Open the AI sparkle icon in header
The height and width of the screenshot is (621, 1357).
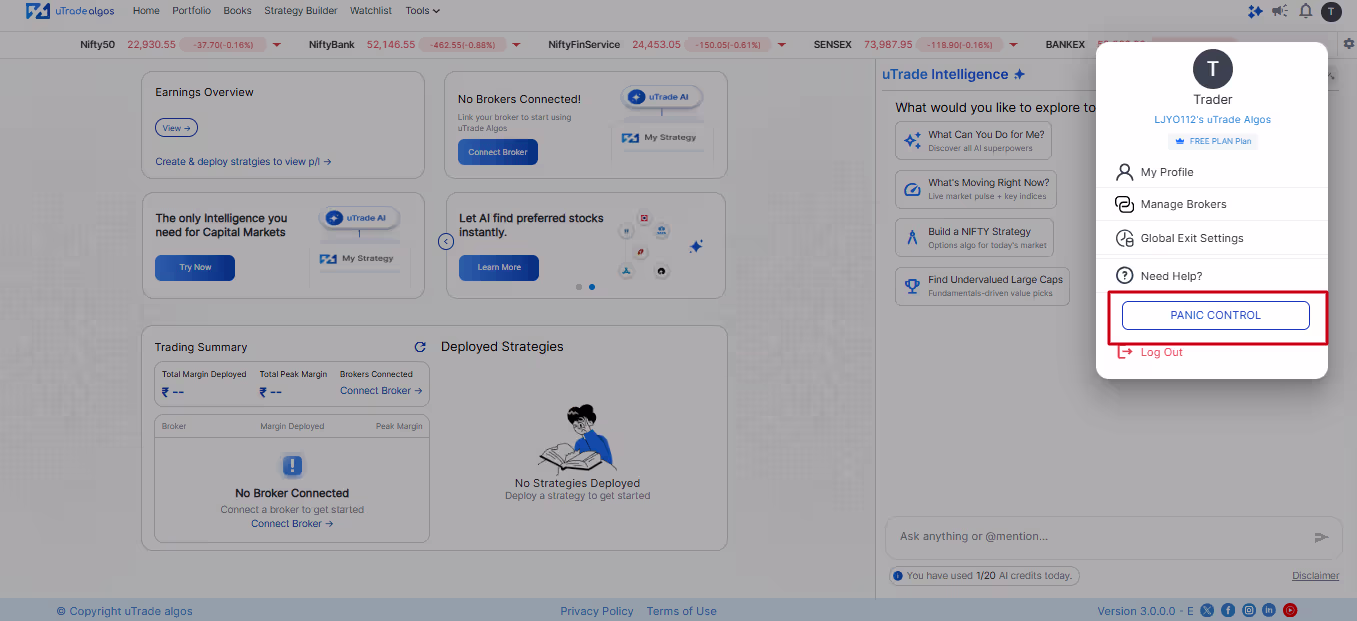click(x=1255, y=11)
